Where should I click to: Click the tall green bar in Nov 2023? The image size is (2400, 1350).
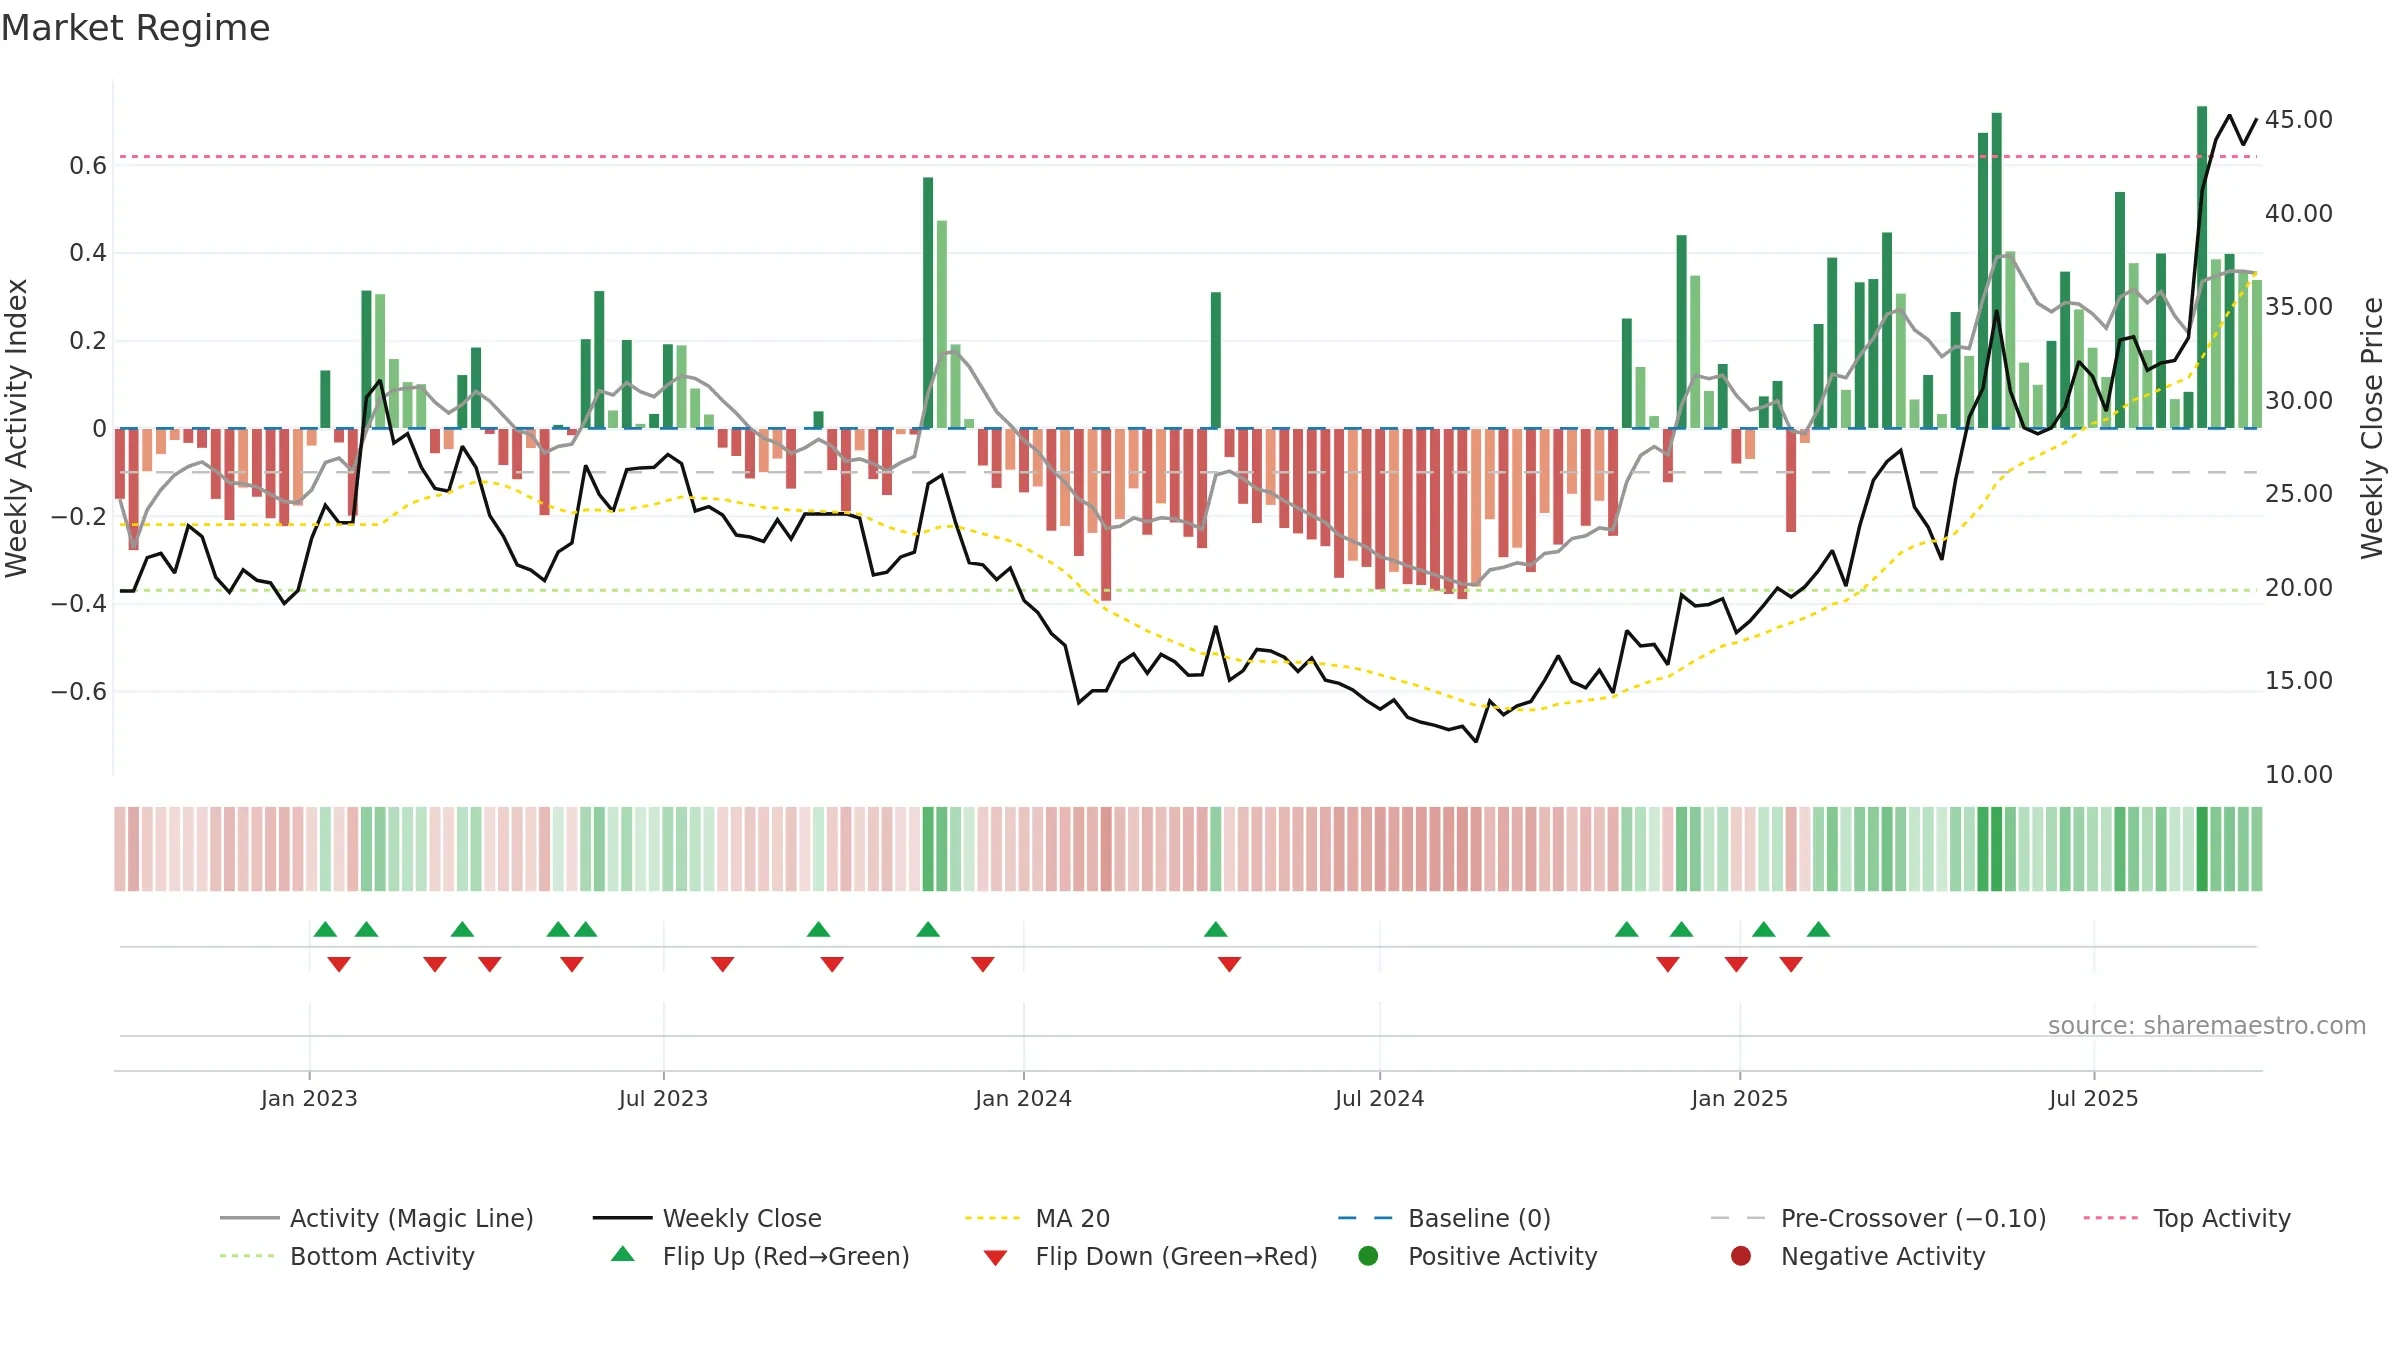928,302
